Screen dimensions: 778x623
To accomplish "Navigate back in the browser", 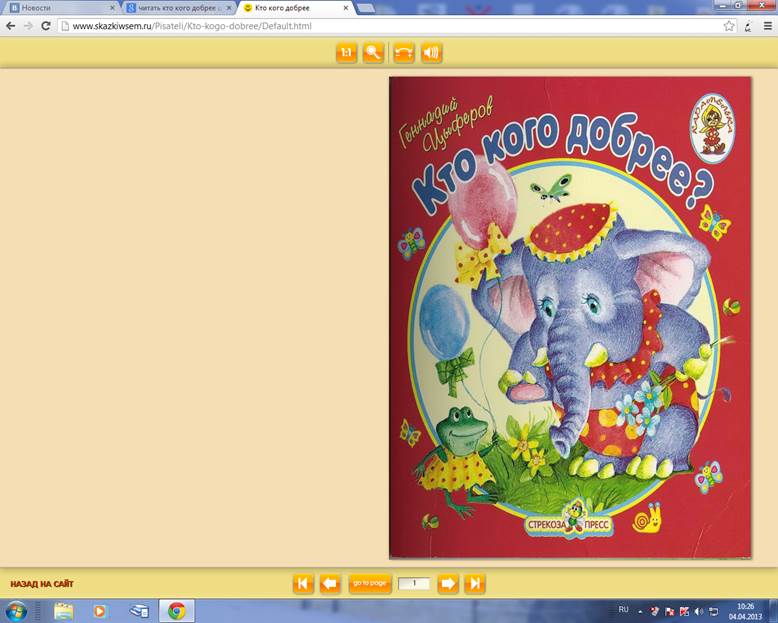I will (x=11, y=26).
